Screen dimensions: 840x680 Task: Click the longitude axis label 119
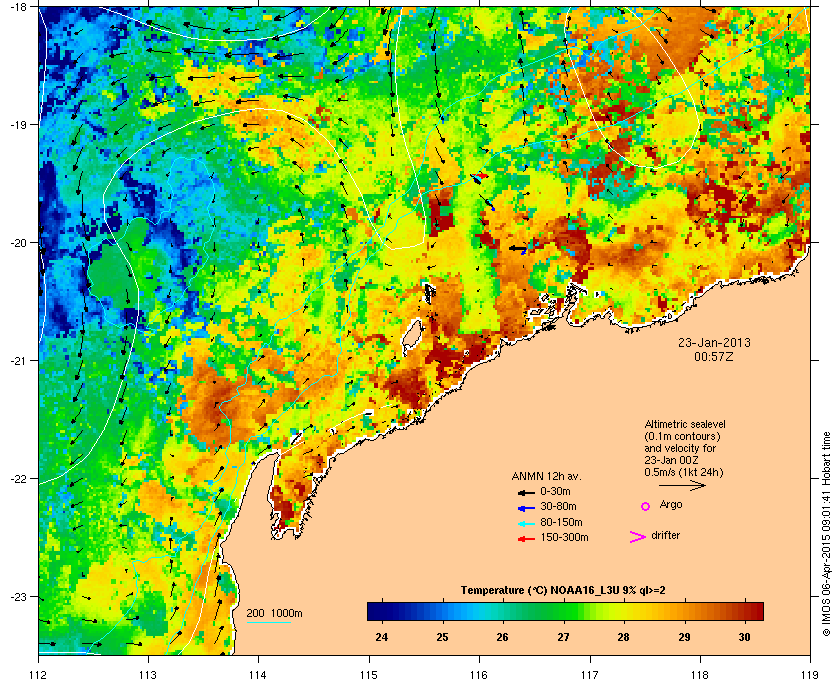coord(810,674)
